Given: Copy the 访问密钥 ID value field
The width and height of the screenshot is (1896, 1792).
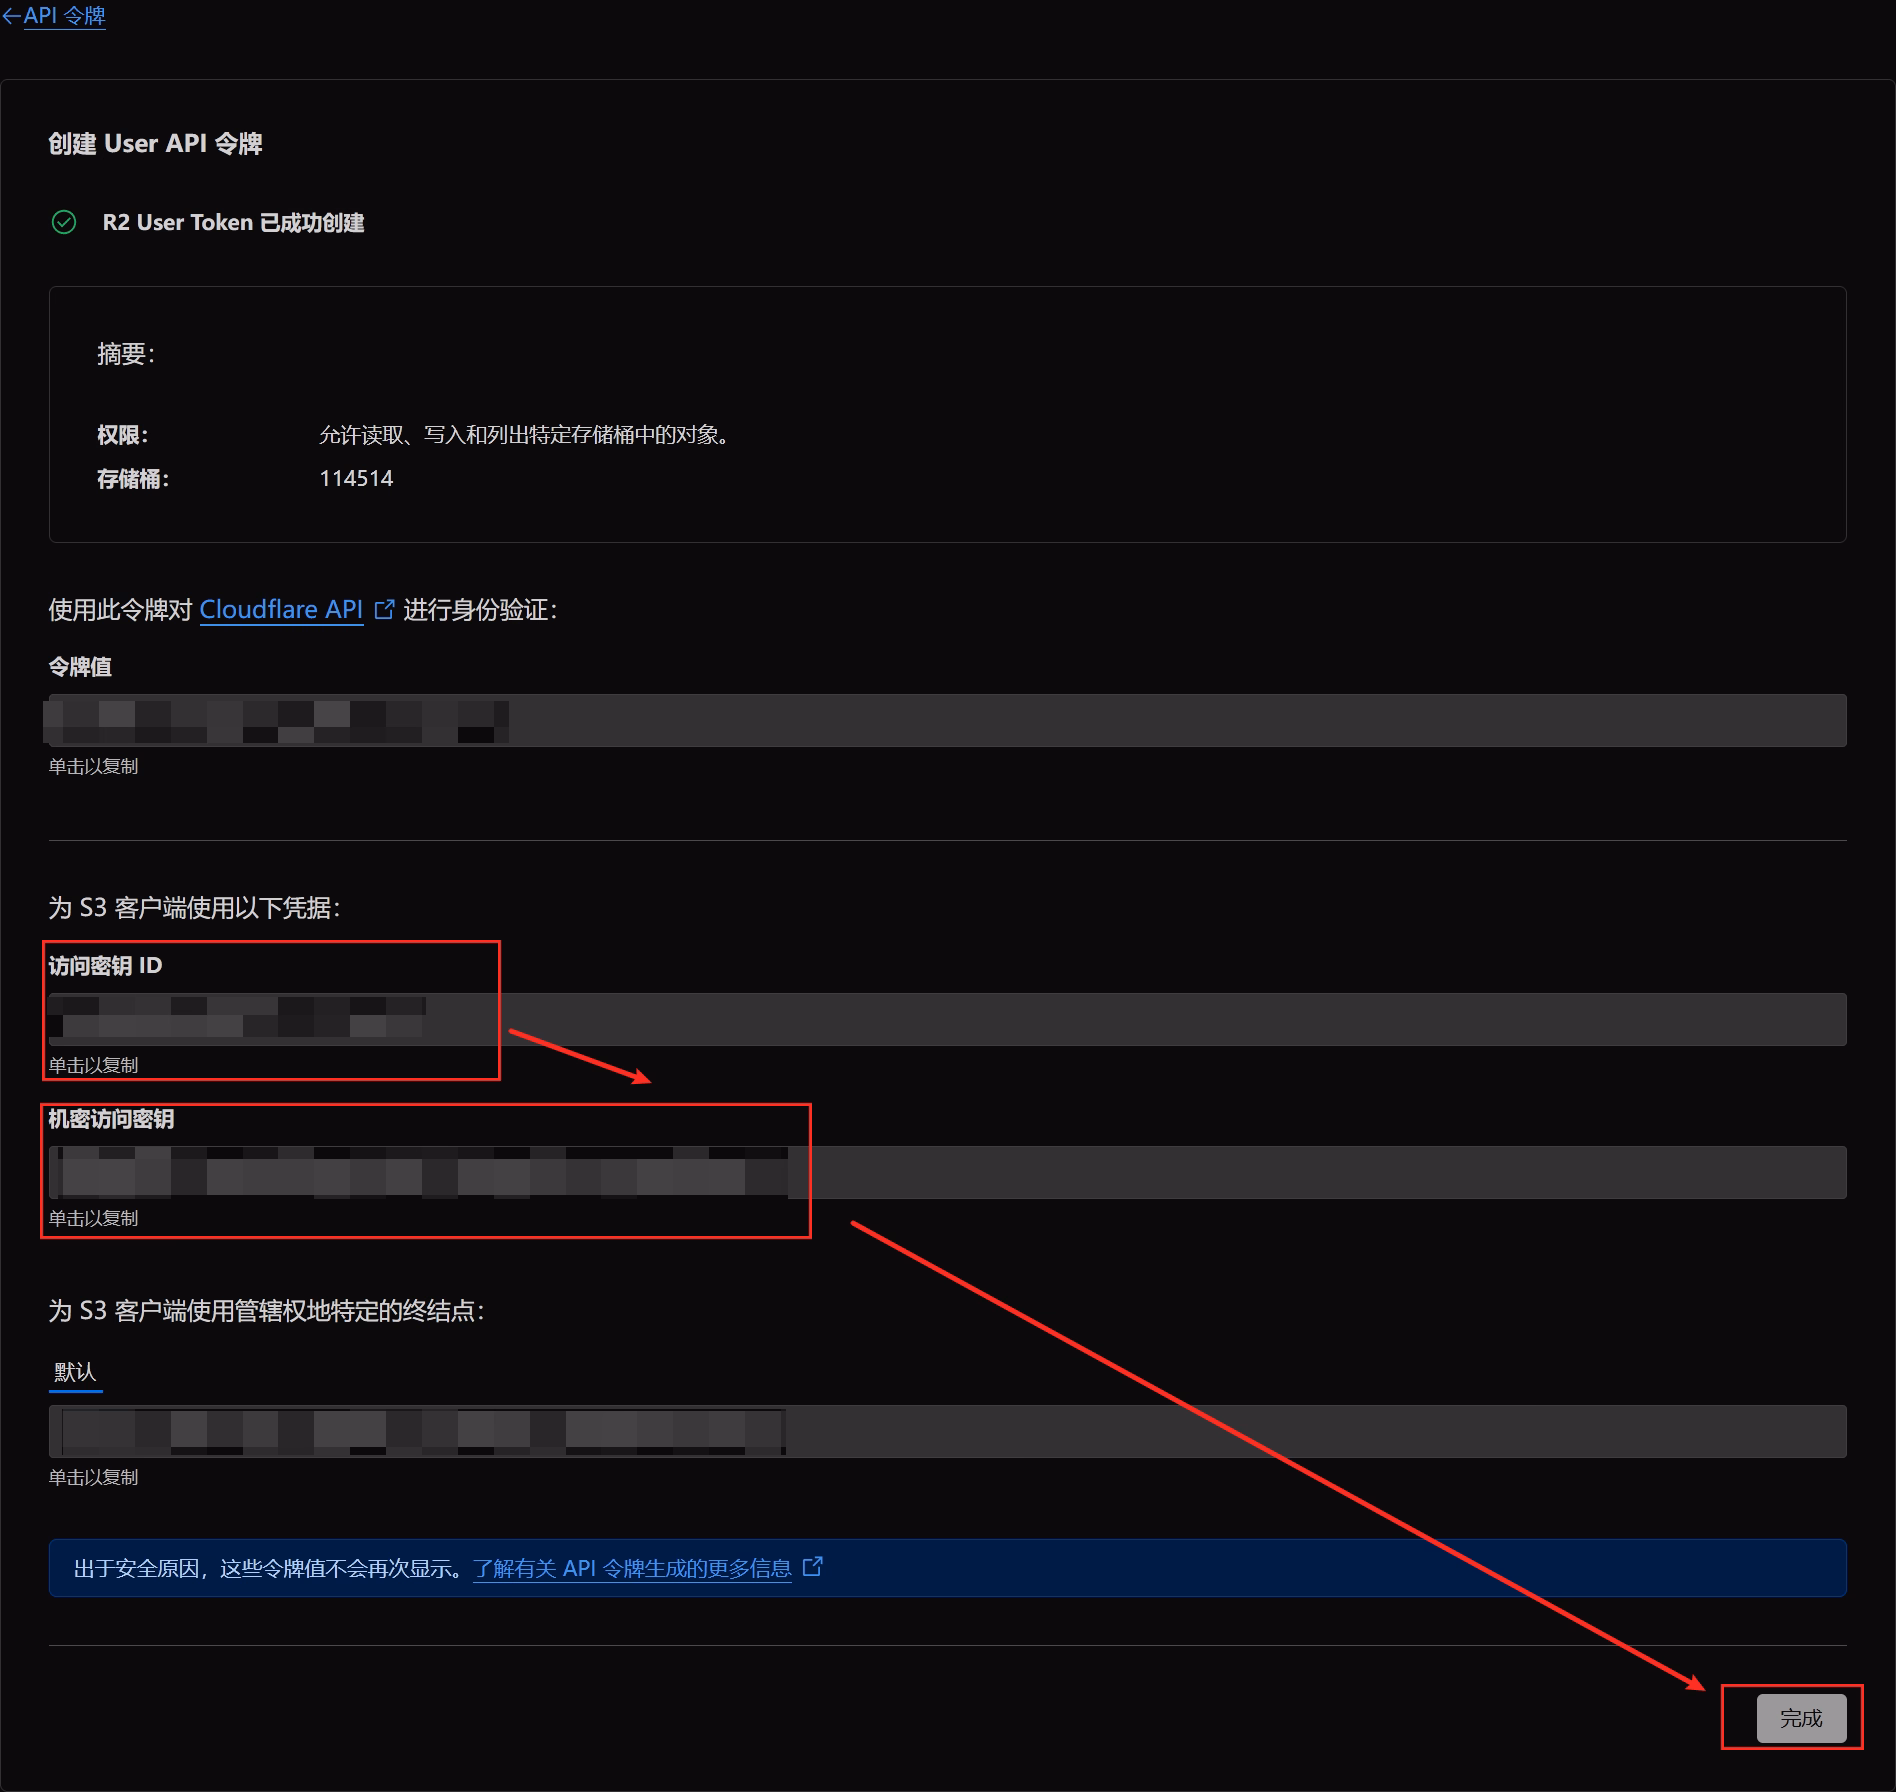Looking at the screenshot, I should pos(946,1019).
